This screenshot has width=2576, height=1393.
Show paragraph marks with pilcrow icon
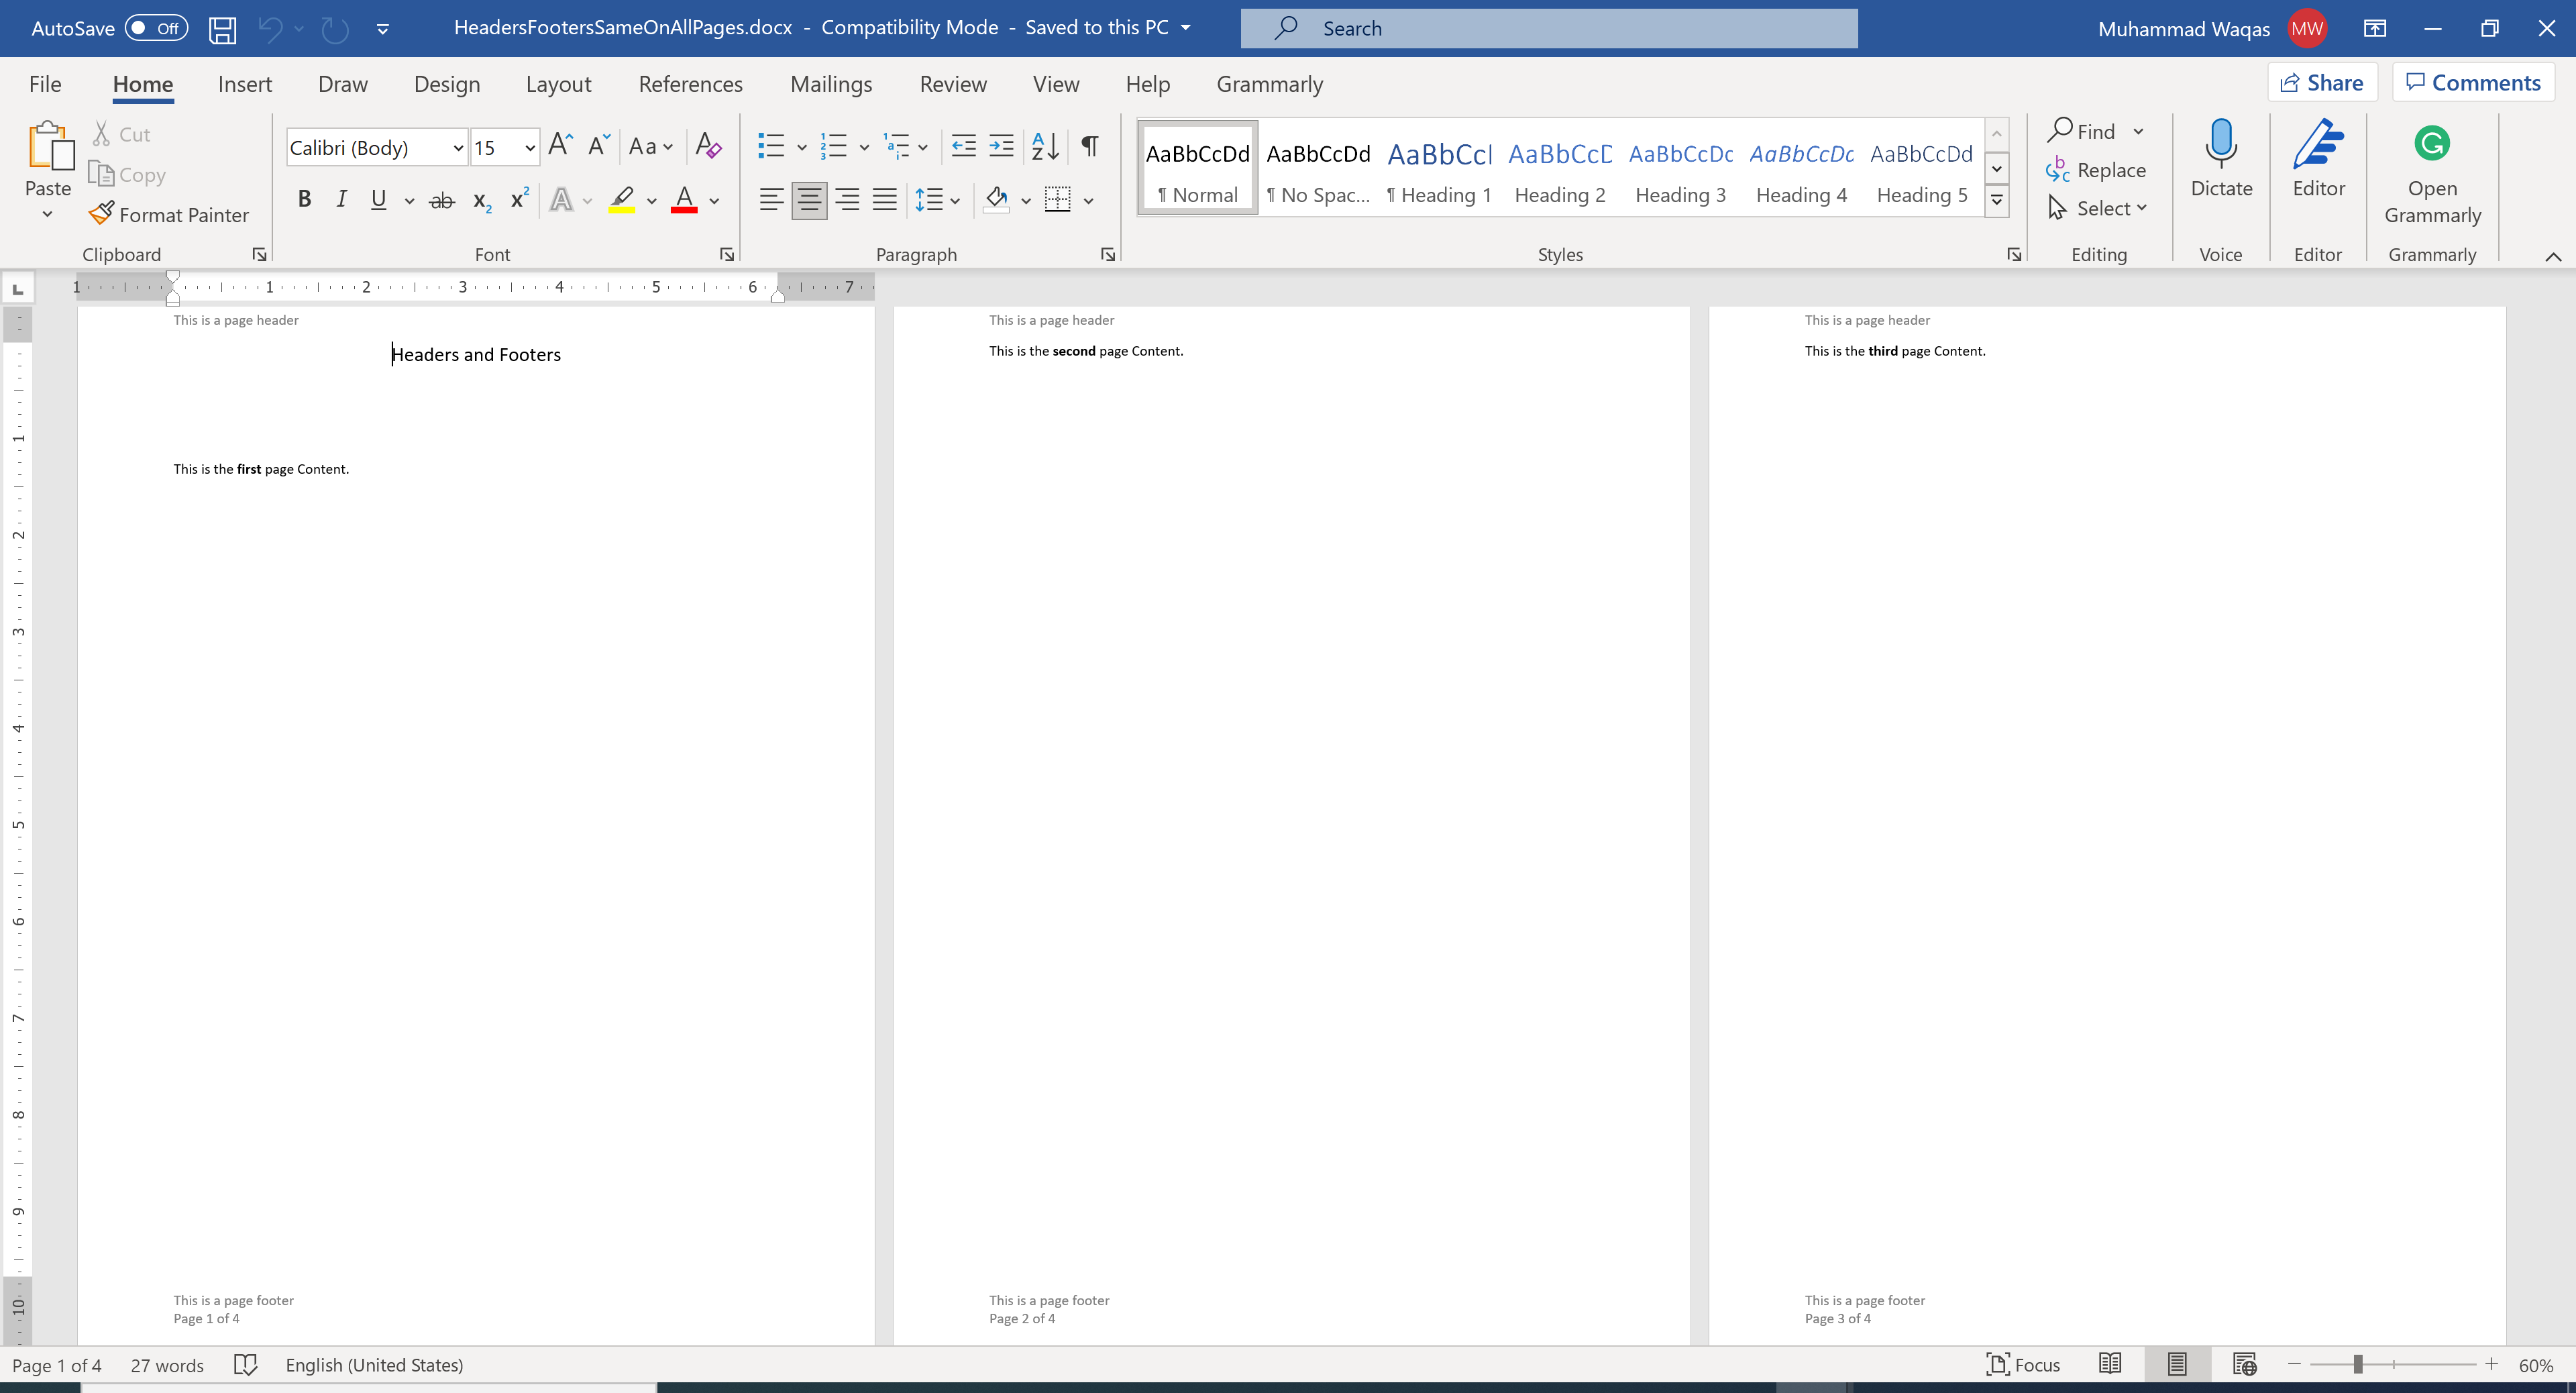pyautogui.click(x=1090, y=146)
